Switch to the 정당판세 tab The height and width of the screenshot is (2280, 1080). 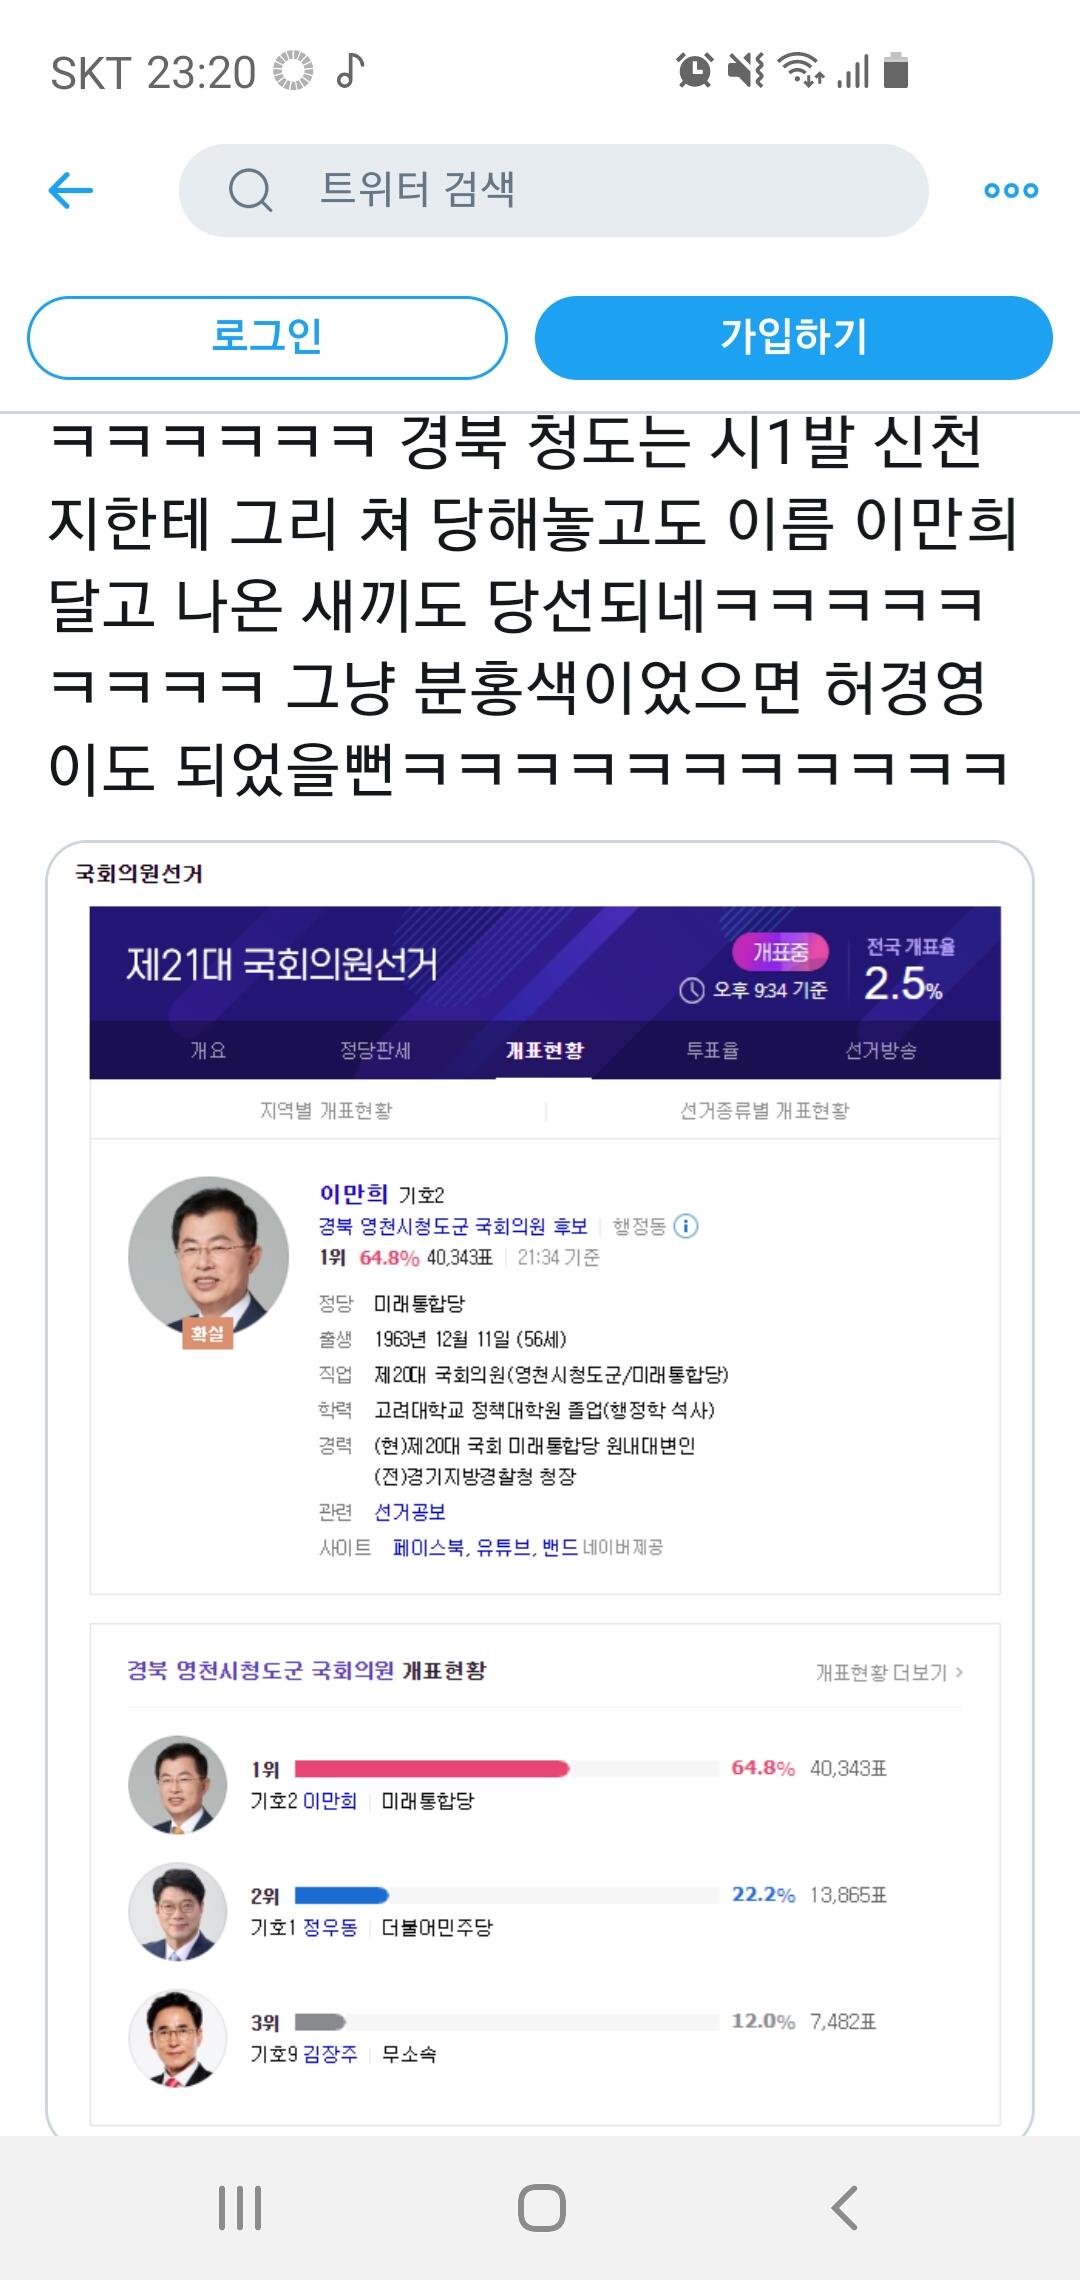(375, 1050)
